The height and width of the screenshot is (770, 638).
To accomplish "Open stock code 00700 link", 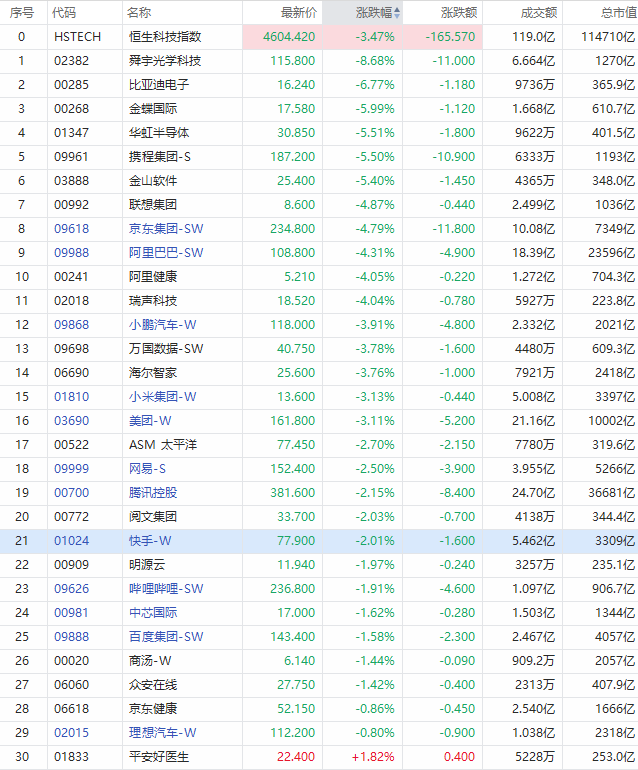I will pos(72,493).
